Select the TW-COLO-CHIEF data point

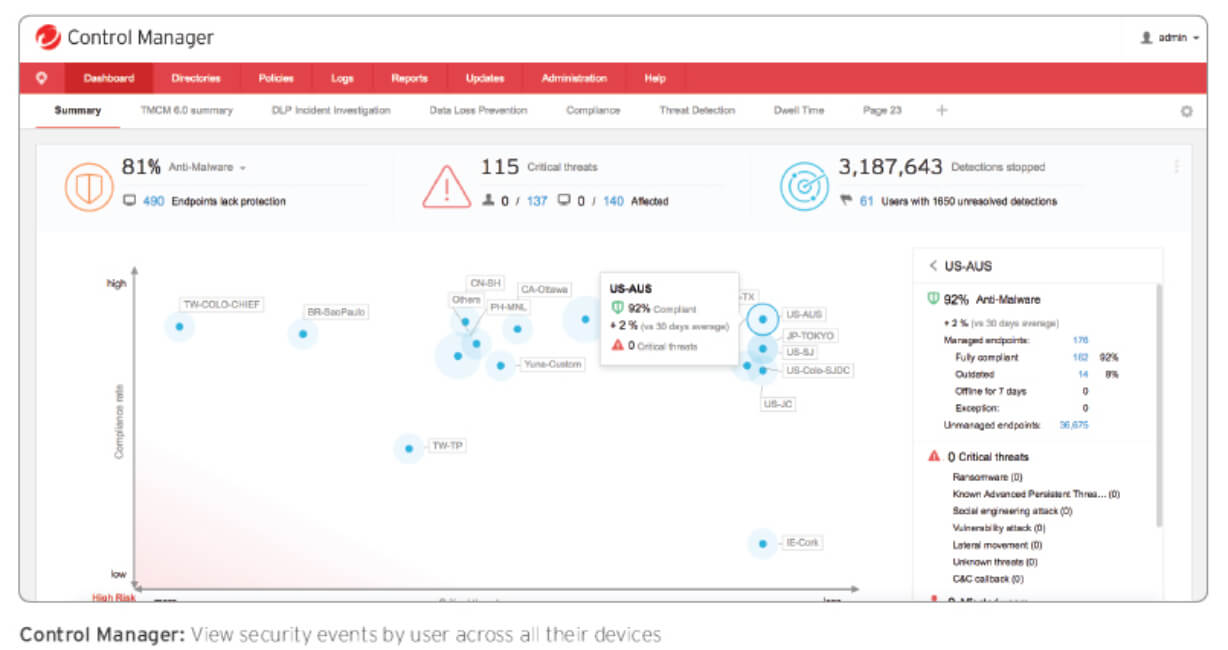pos(179,326)
